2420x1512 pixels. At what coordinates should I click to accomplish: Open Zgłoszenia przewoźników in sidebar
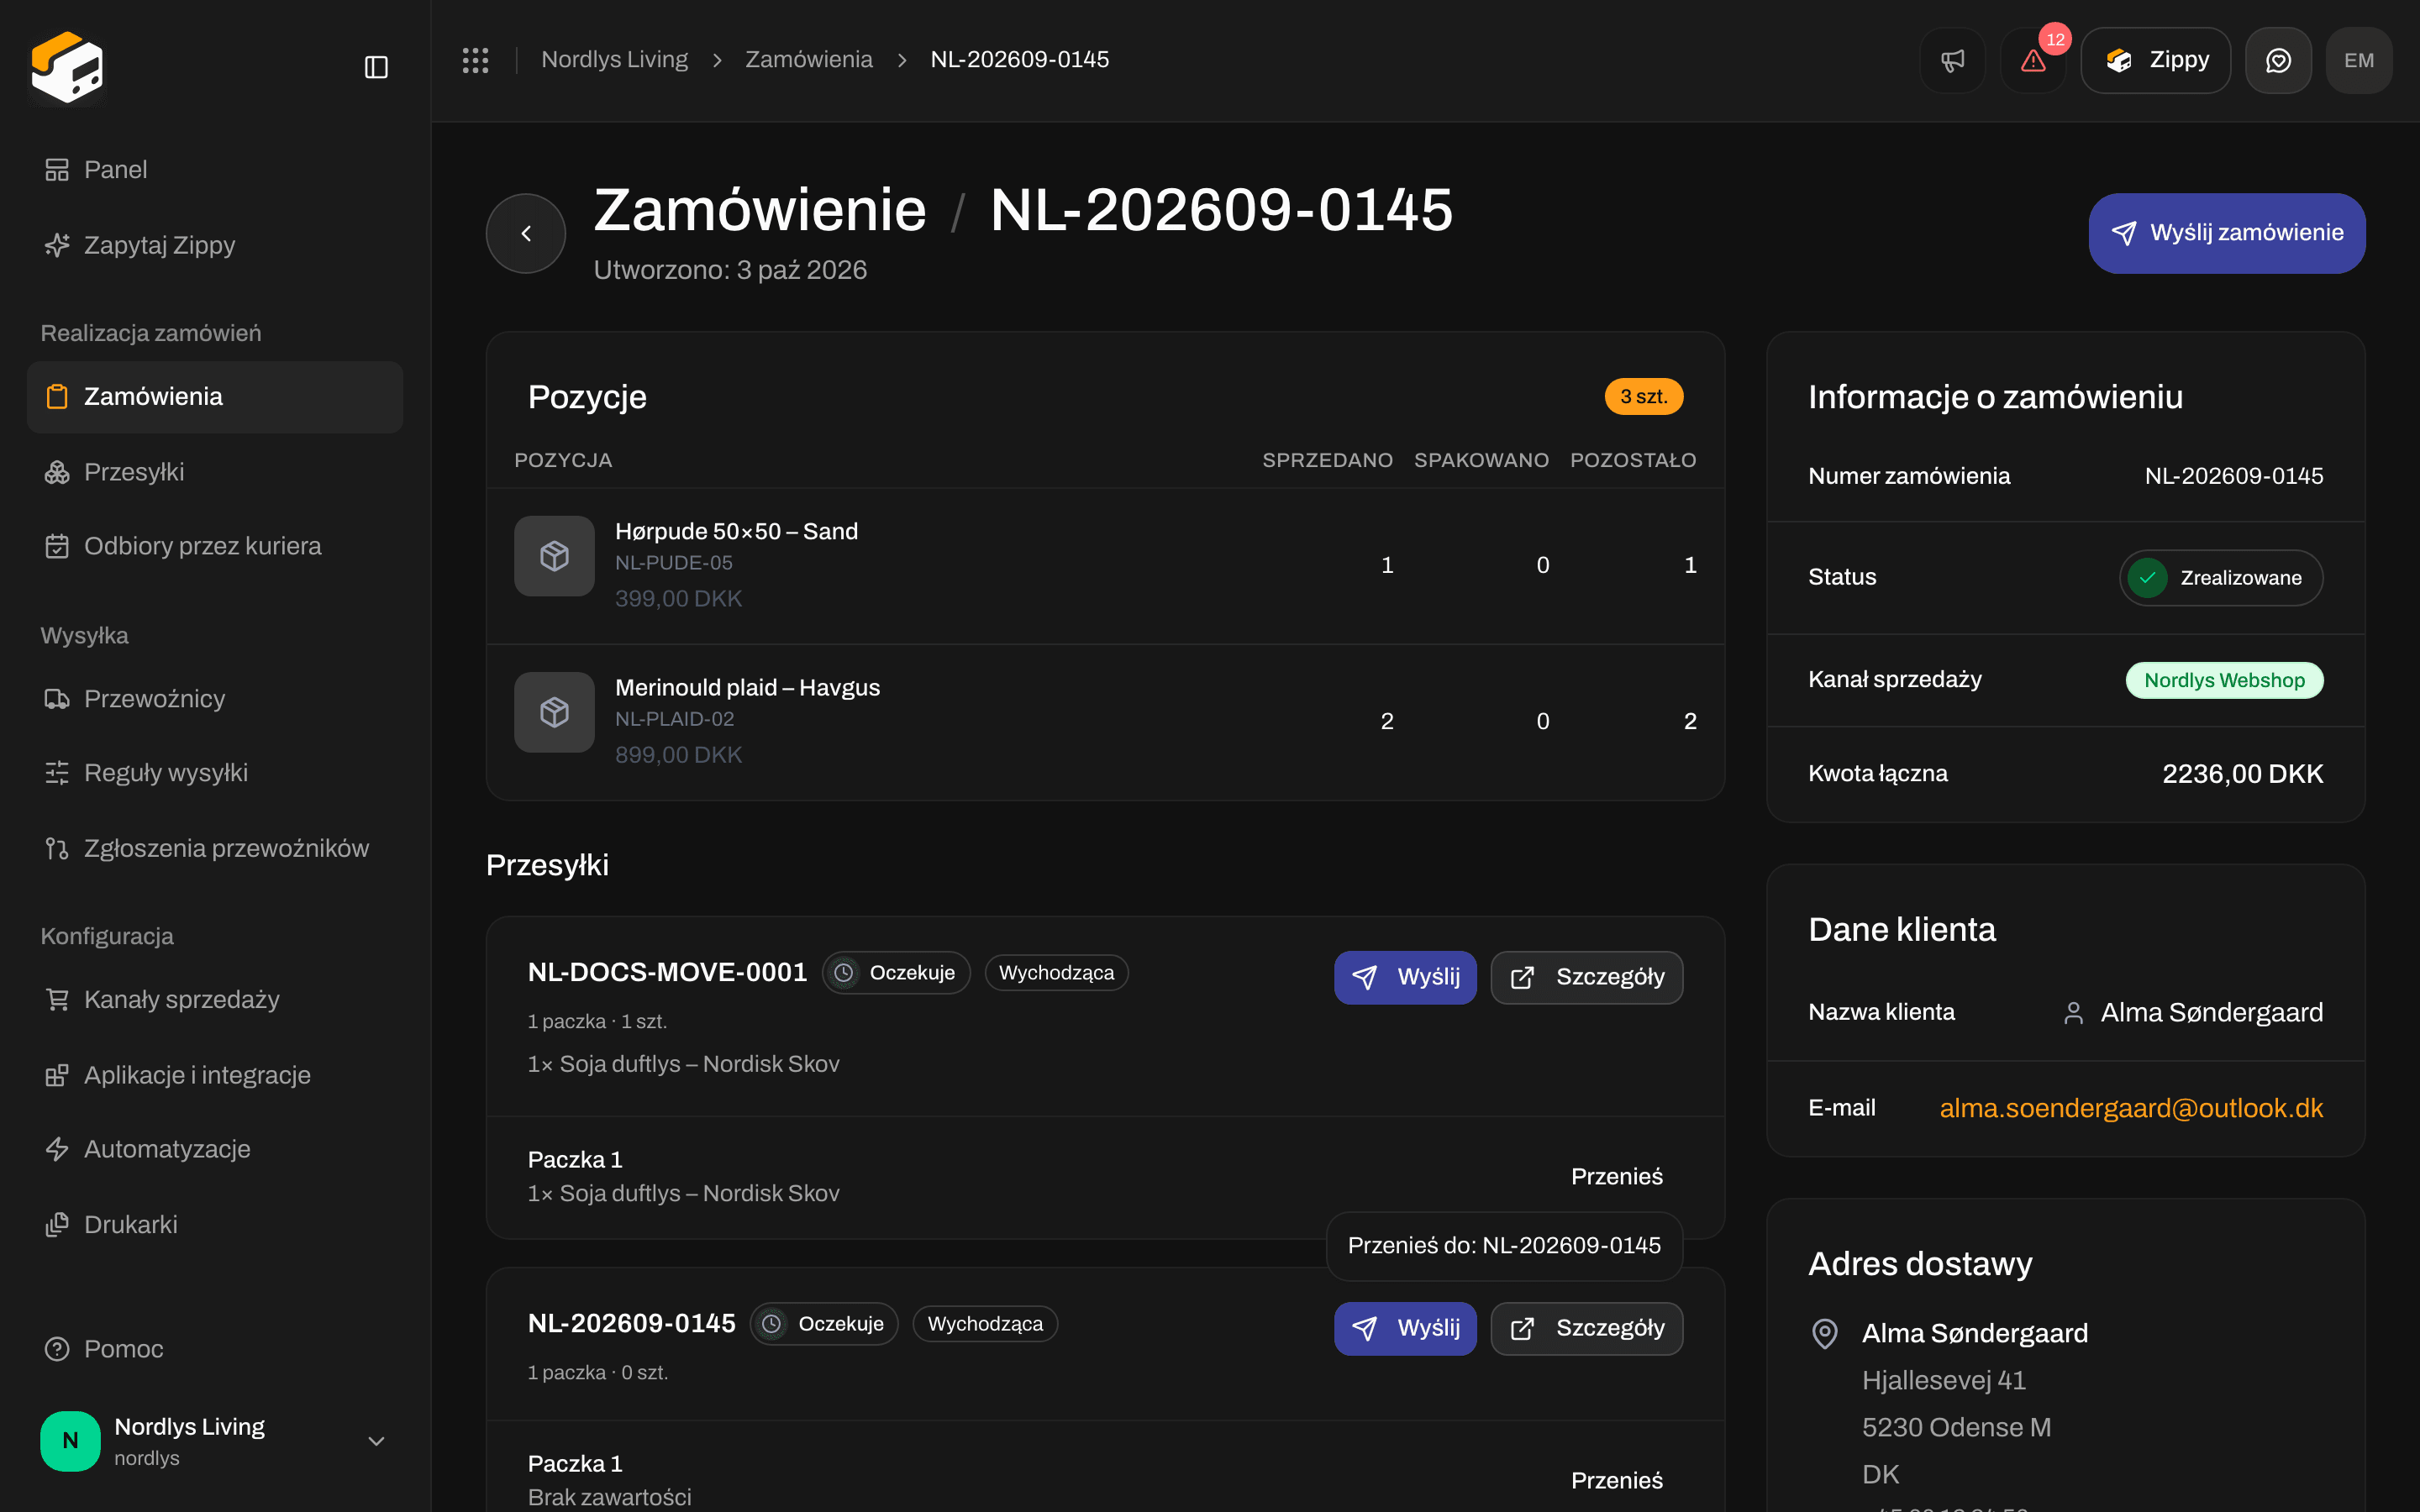(215, 848)
